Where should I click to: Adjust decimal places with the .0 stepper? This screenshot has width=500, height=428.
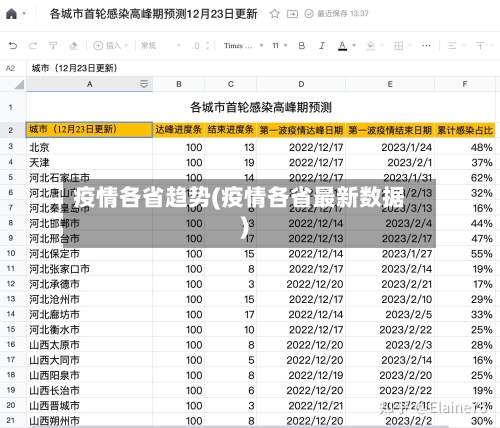point(201,45)
